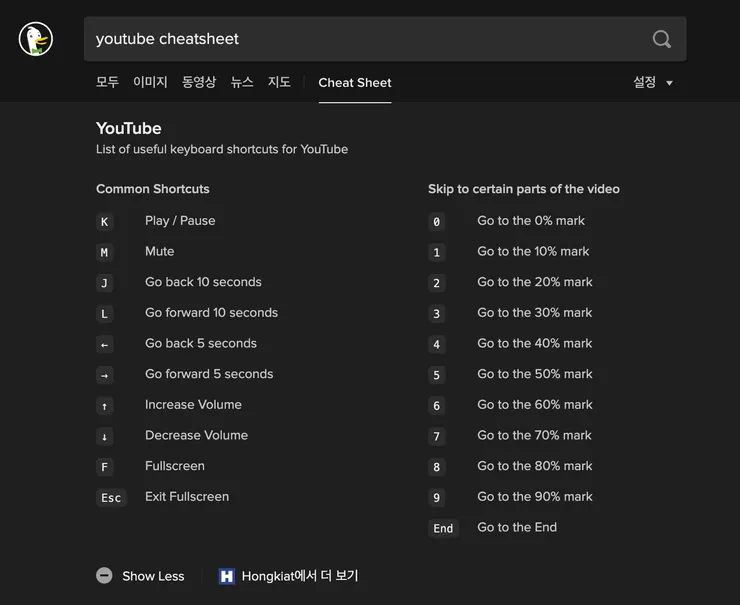Screen dimensions: 740x605
Task: Click Go to the 60% mark
Action: pyautogui.click(x=535, y=404)
